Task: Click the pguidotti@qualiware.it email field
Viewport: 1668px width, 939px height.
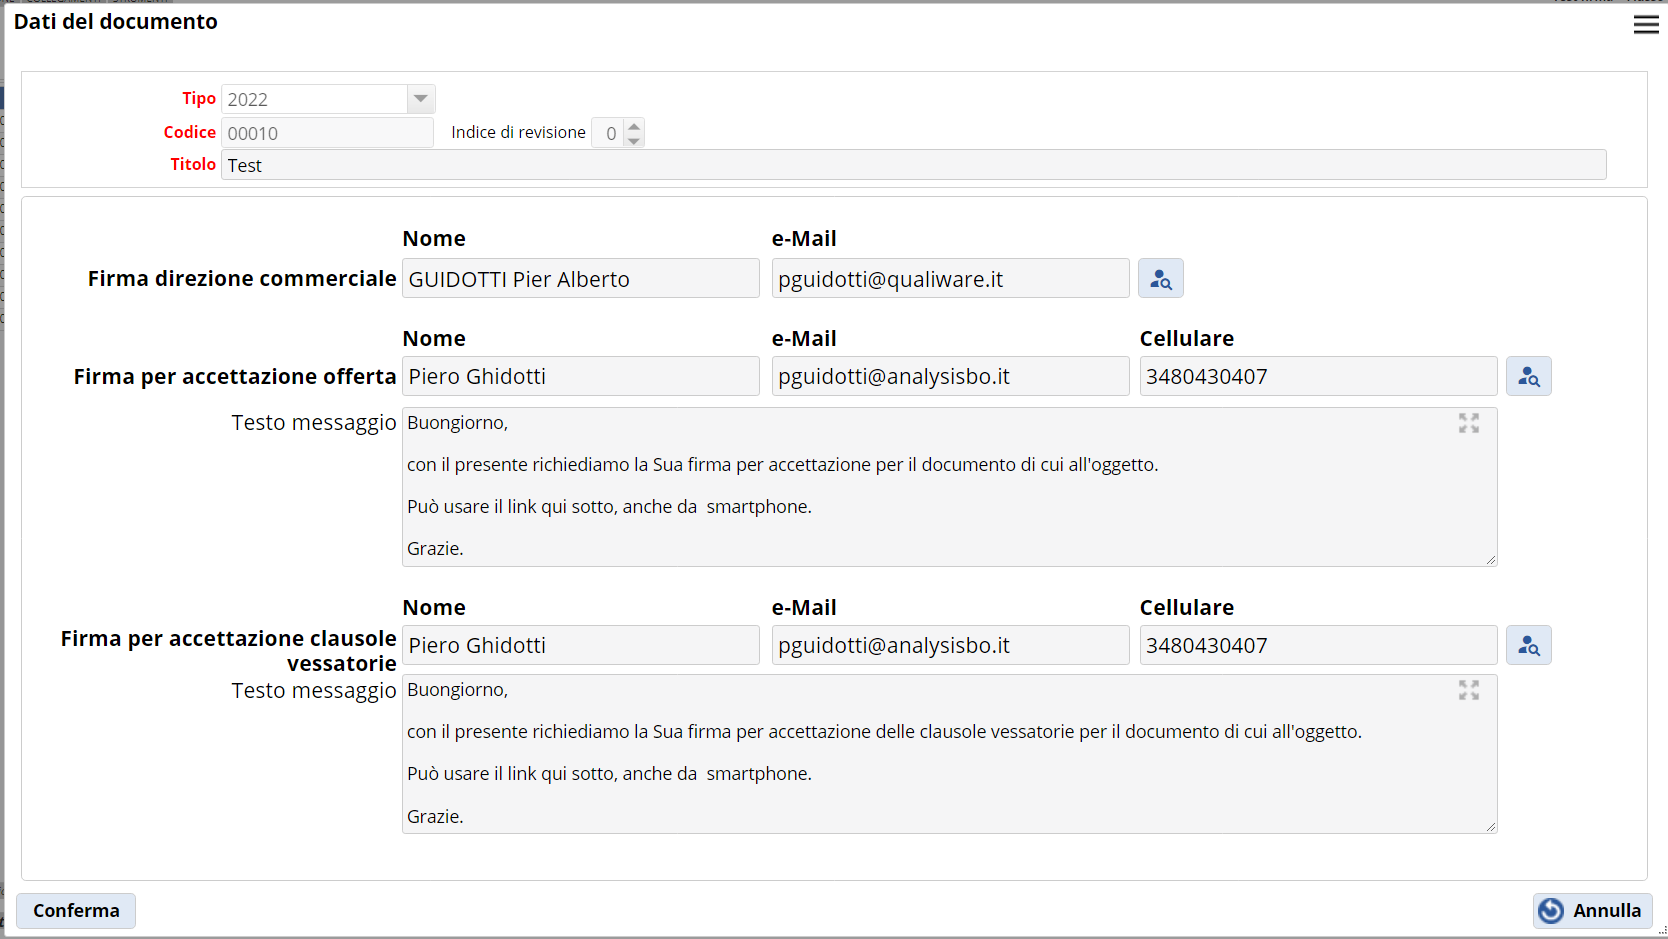Action: point(949,279)
